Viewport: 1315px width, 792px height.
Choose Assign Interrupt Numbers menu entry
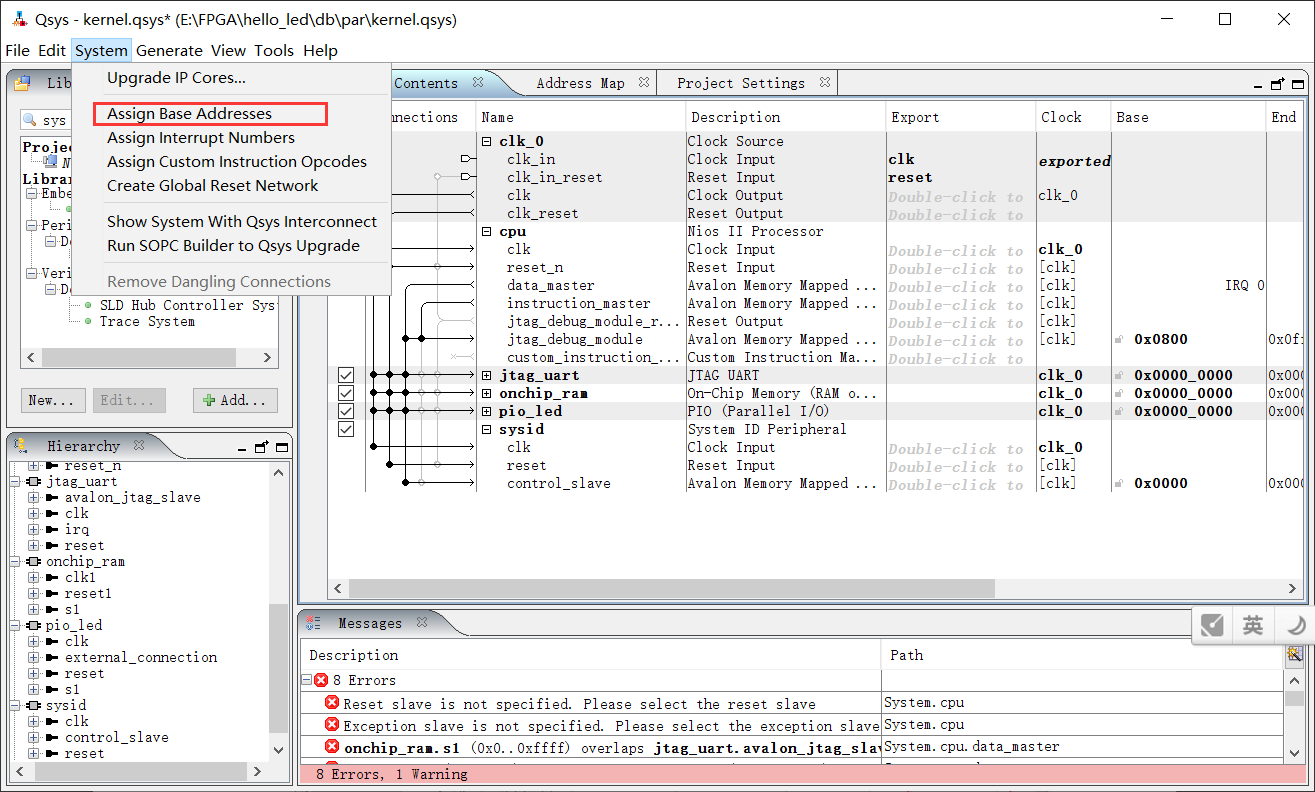click(x=201, y=138)
